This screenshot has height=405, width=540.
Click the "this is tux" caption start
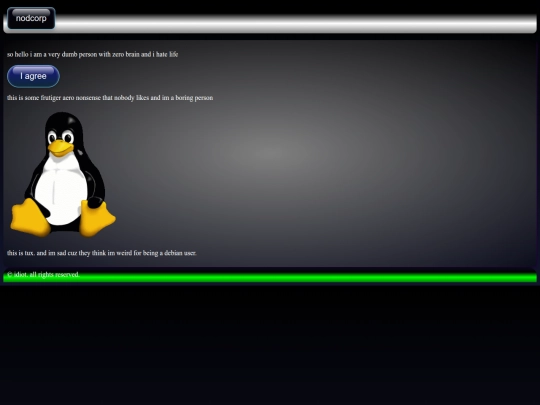(x=21, y=253)
